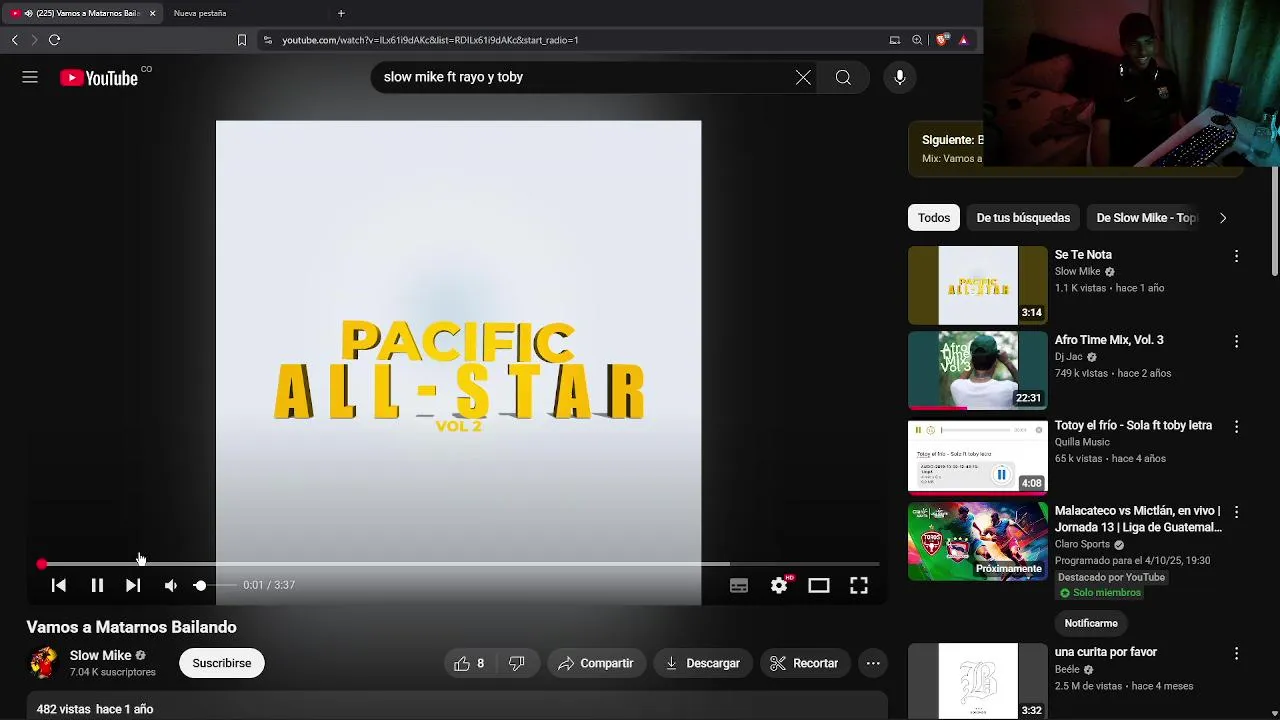Viewport: 1280px width, 720px height.
Task: Open Brave Shields icon
Action: pos(941,40)
